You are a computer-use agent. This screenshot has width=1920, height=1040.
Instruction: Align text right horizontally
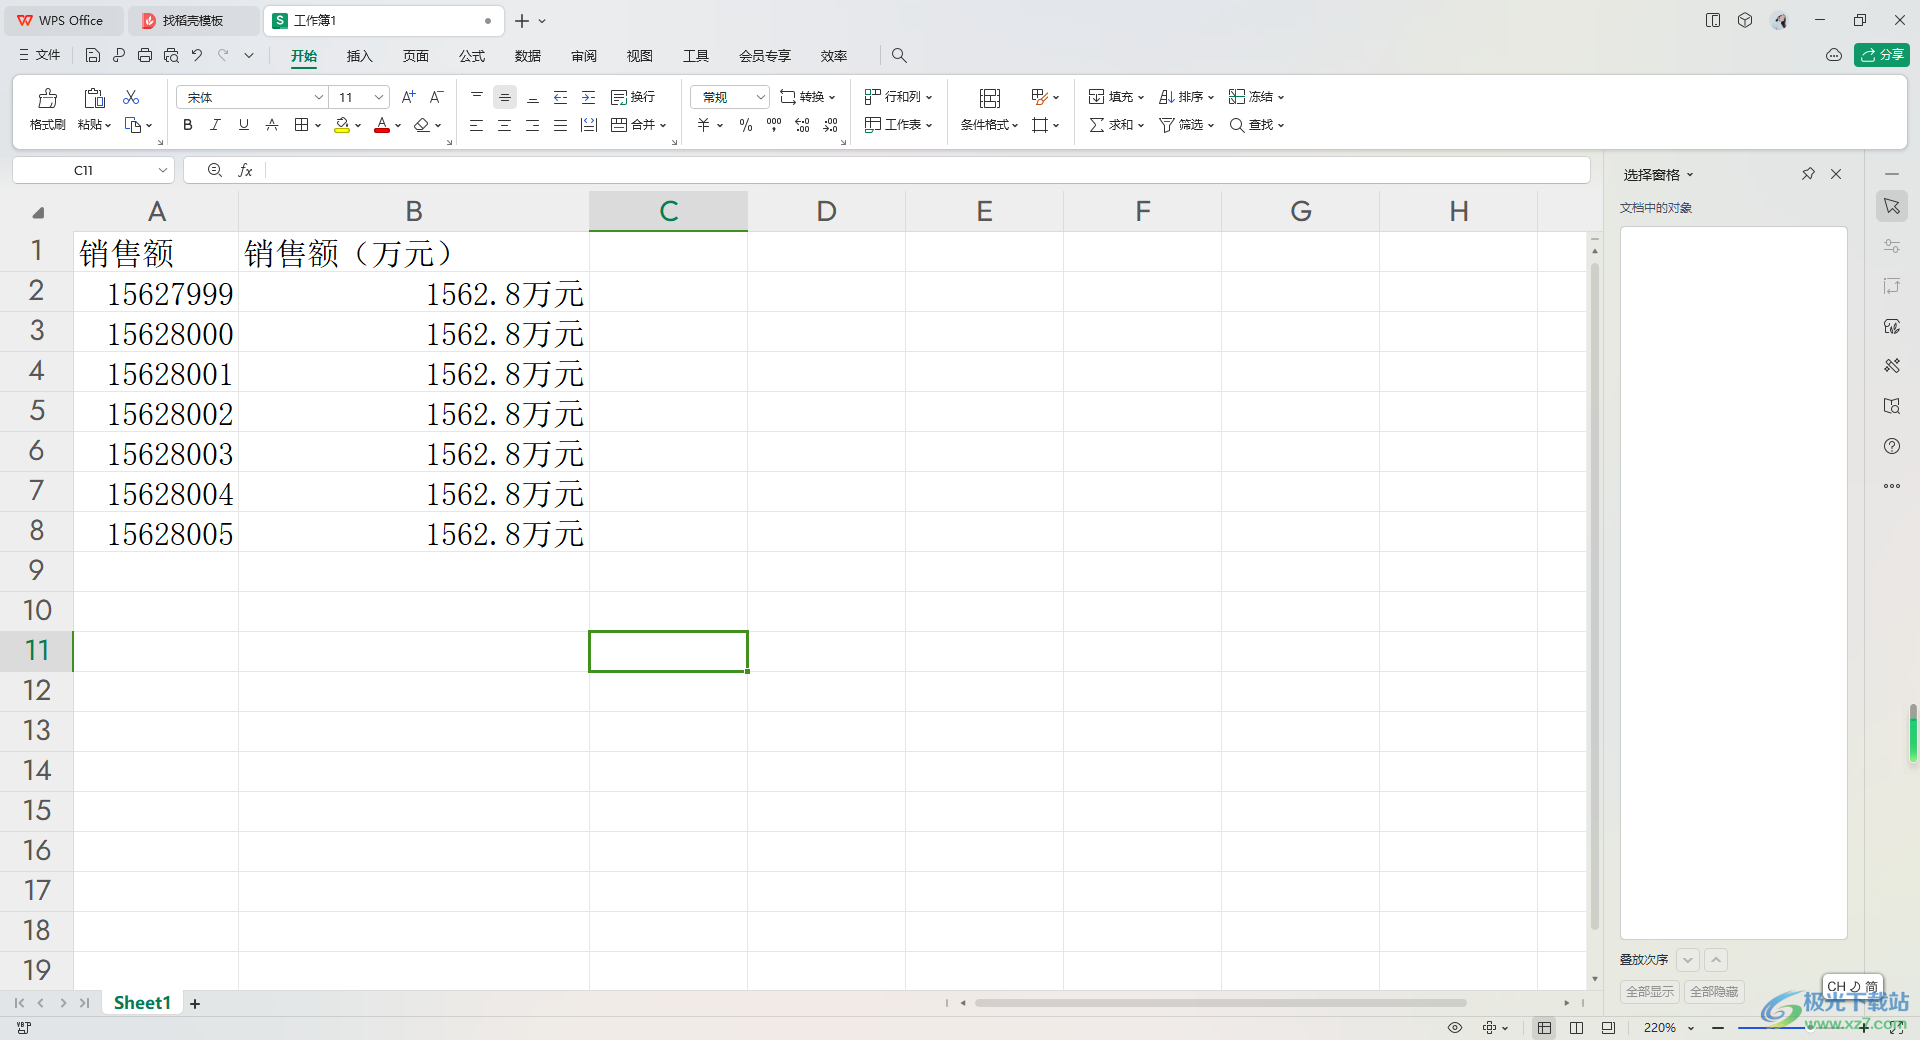tap(533, 125)
